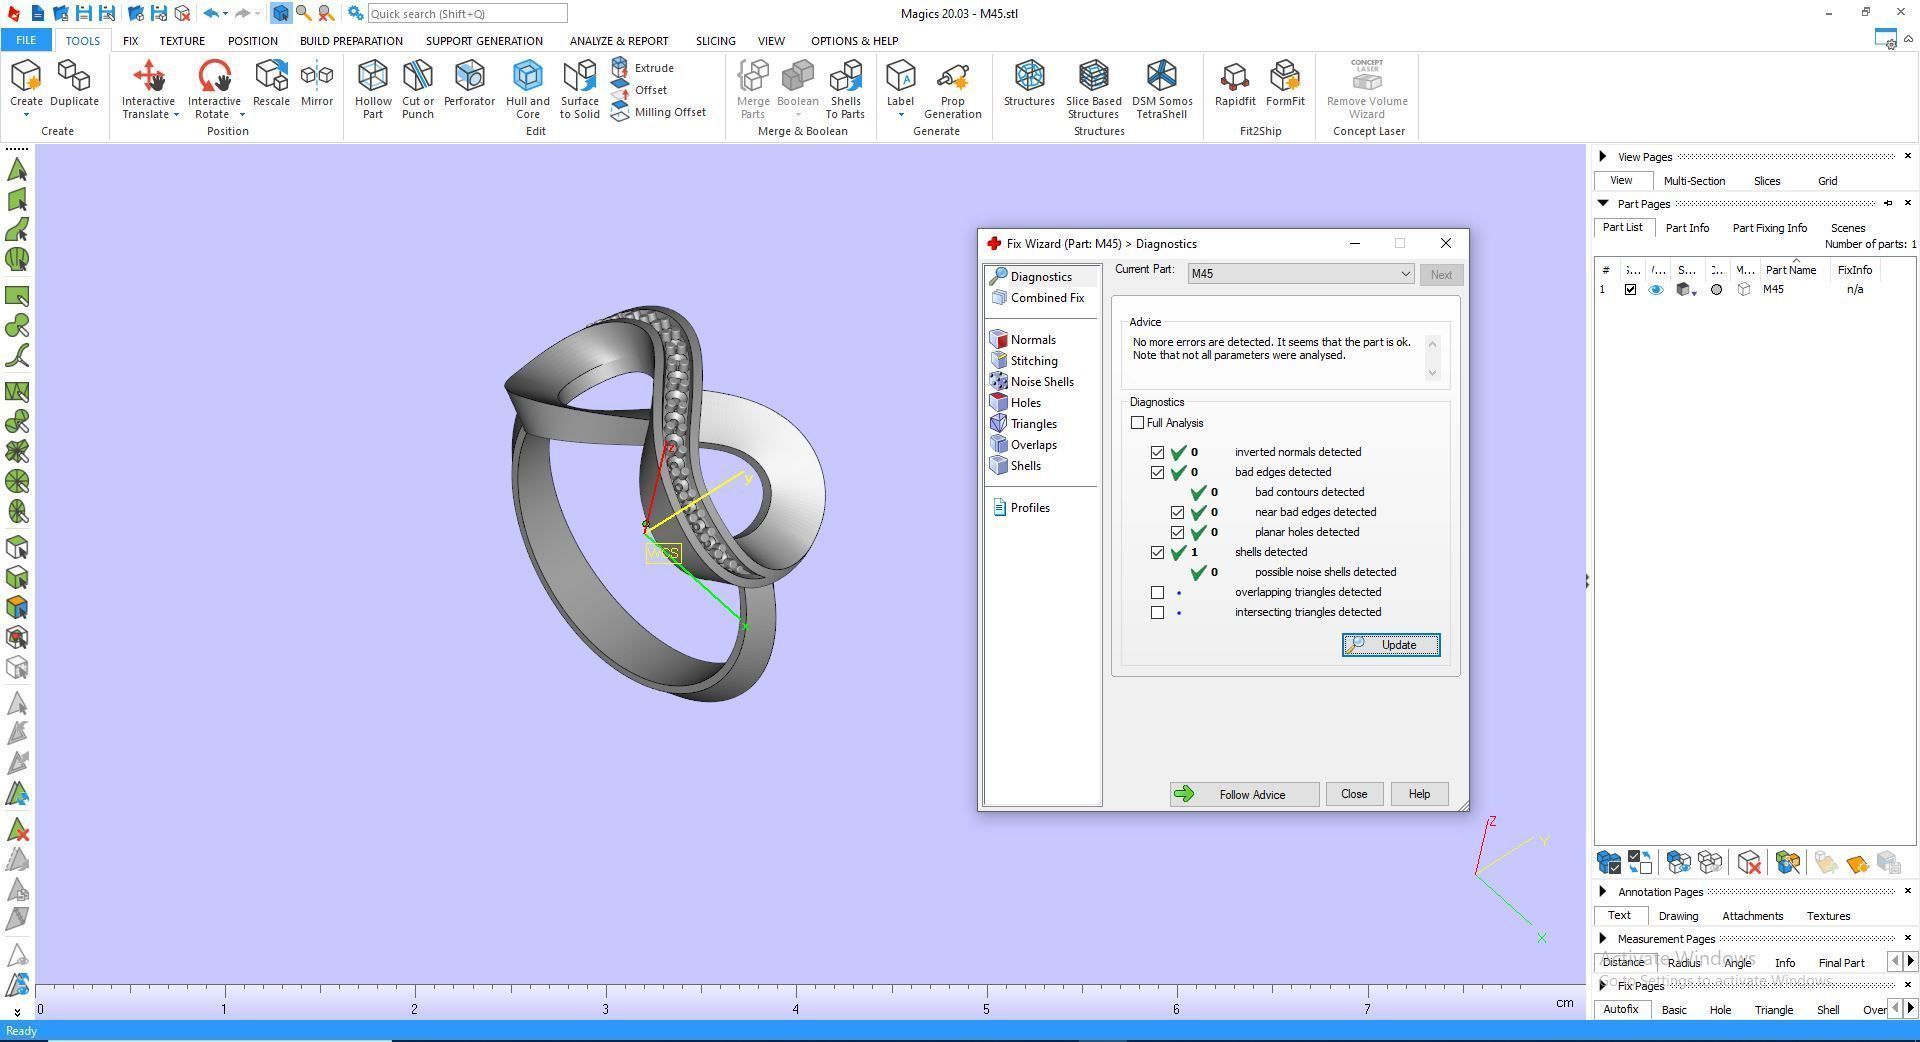This screenshot has width=1920, height=1042.
Task: Hide M45 part via eye icon
Action: click(1656, 290)
